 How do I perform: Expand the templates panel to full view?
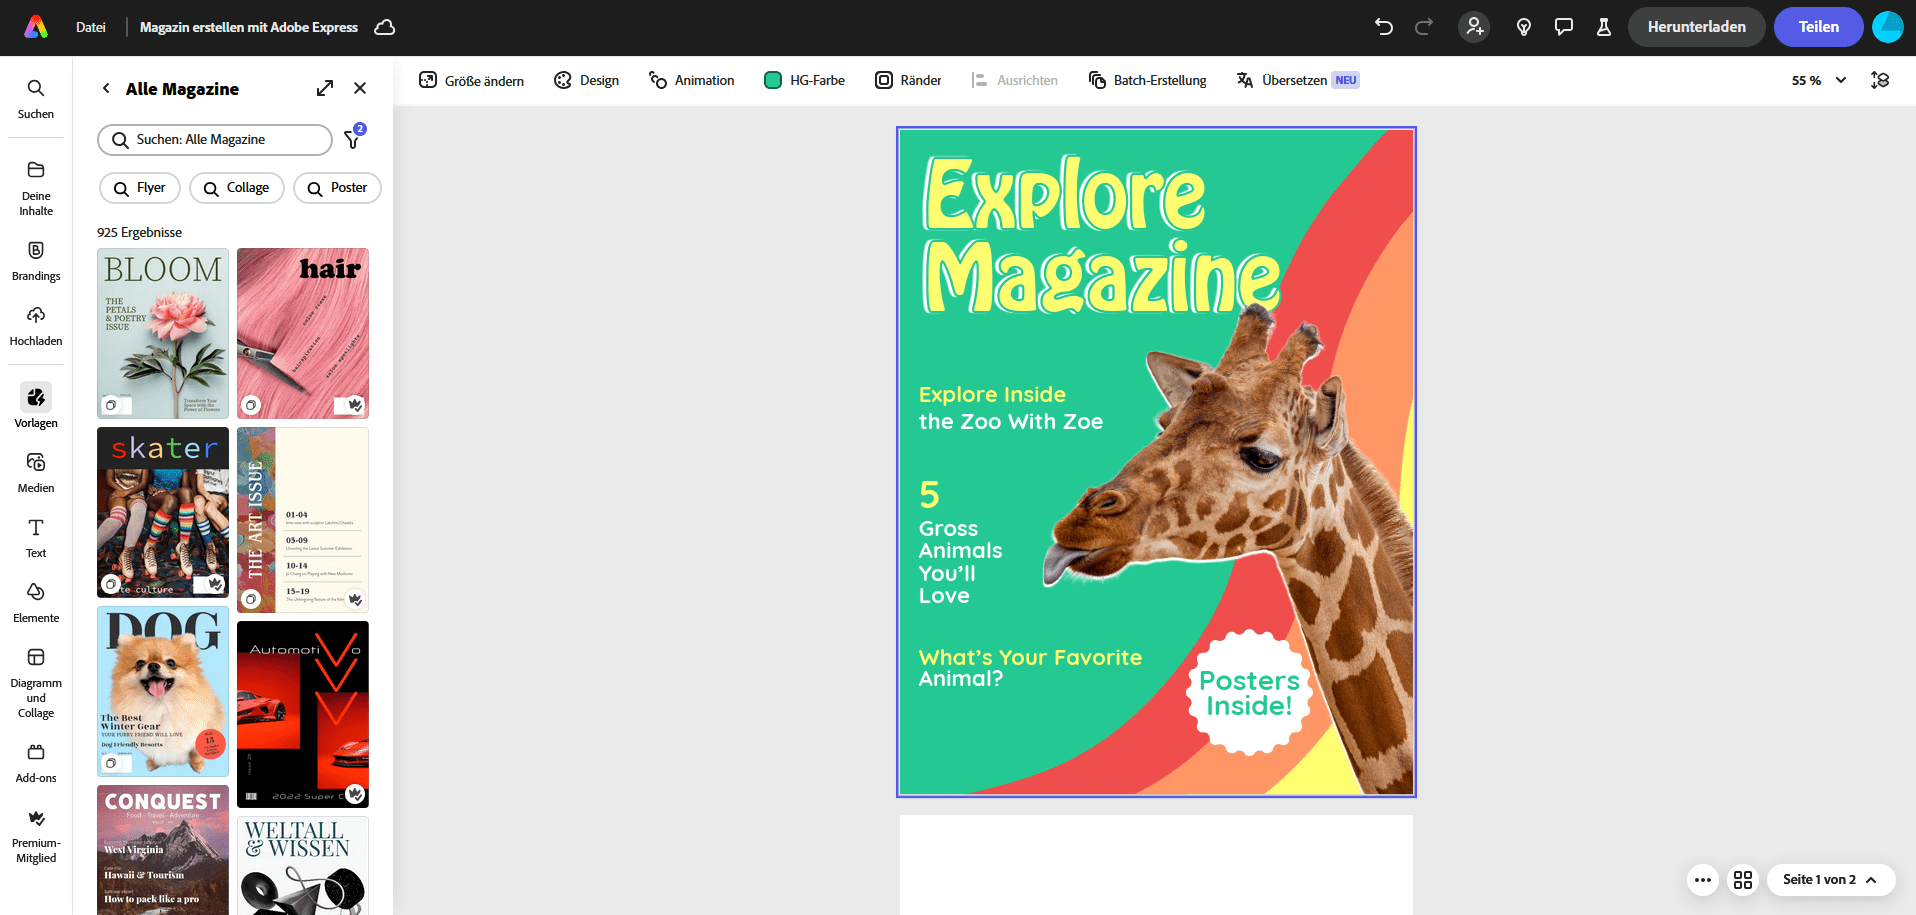pyautogui.click(x=325, y=88)
